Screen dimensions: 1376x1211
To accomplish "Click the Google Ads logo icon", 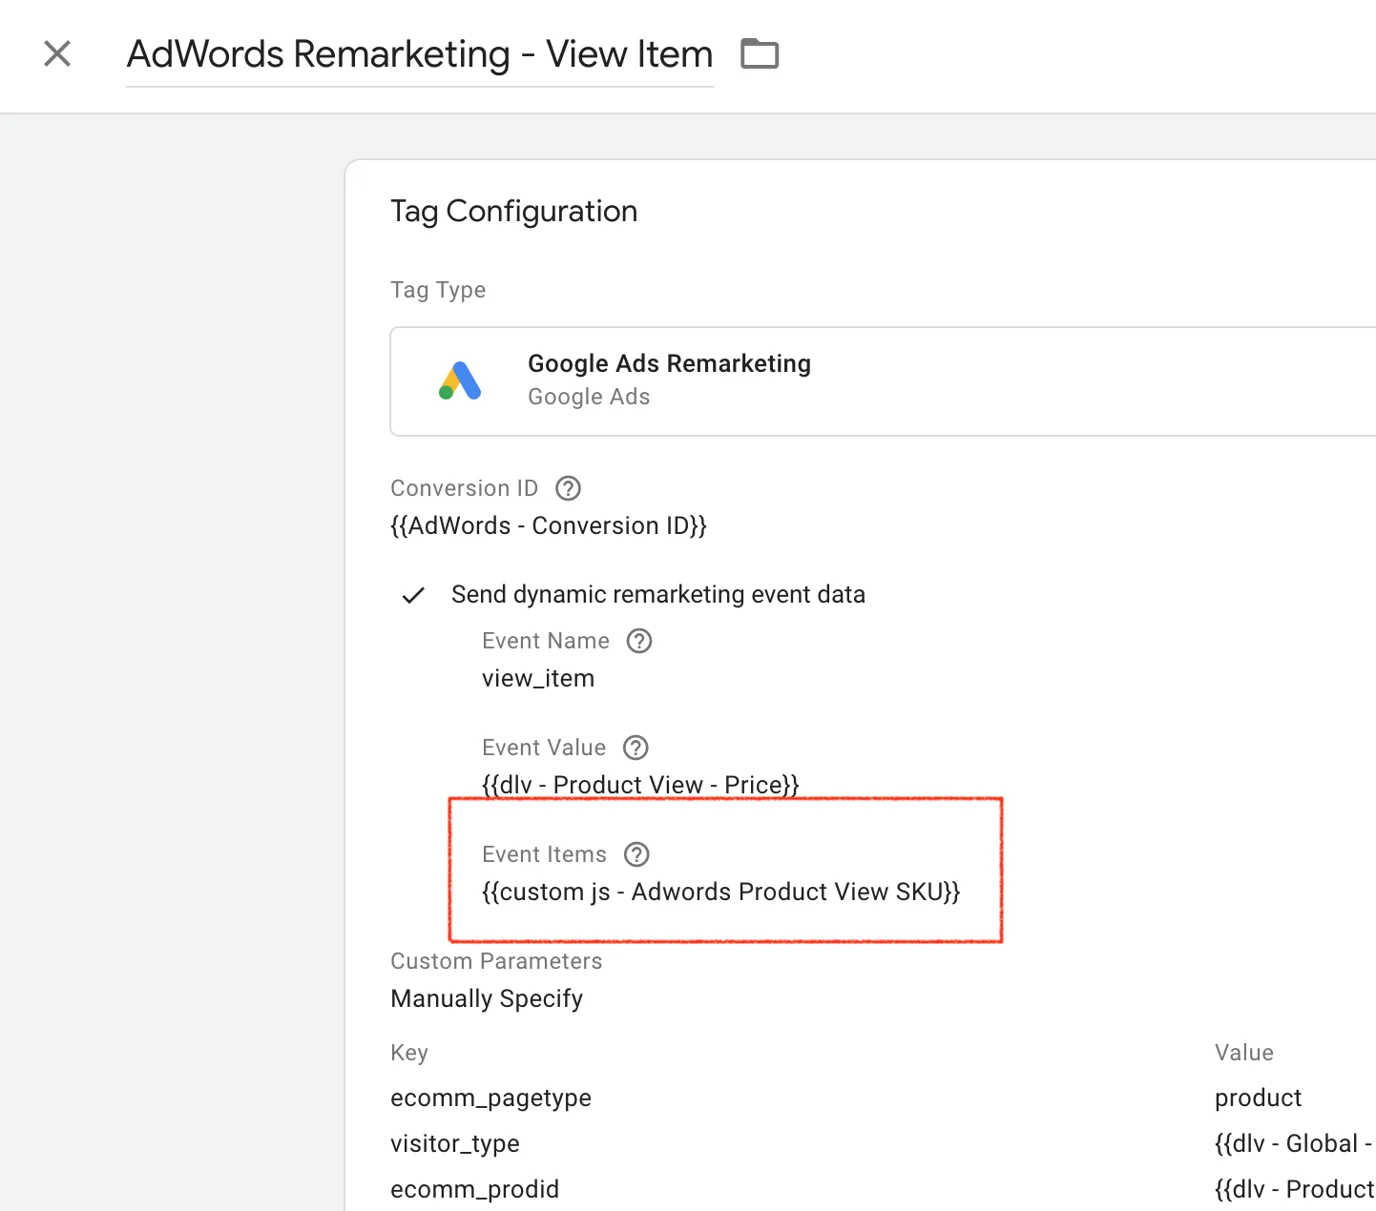I will coord(460,381).
